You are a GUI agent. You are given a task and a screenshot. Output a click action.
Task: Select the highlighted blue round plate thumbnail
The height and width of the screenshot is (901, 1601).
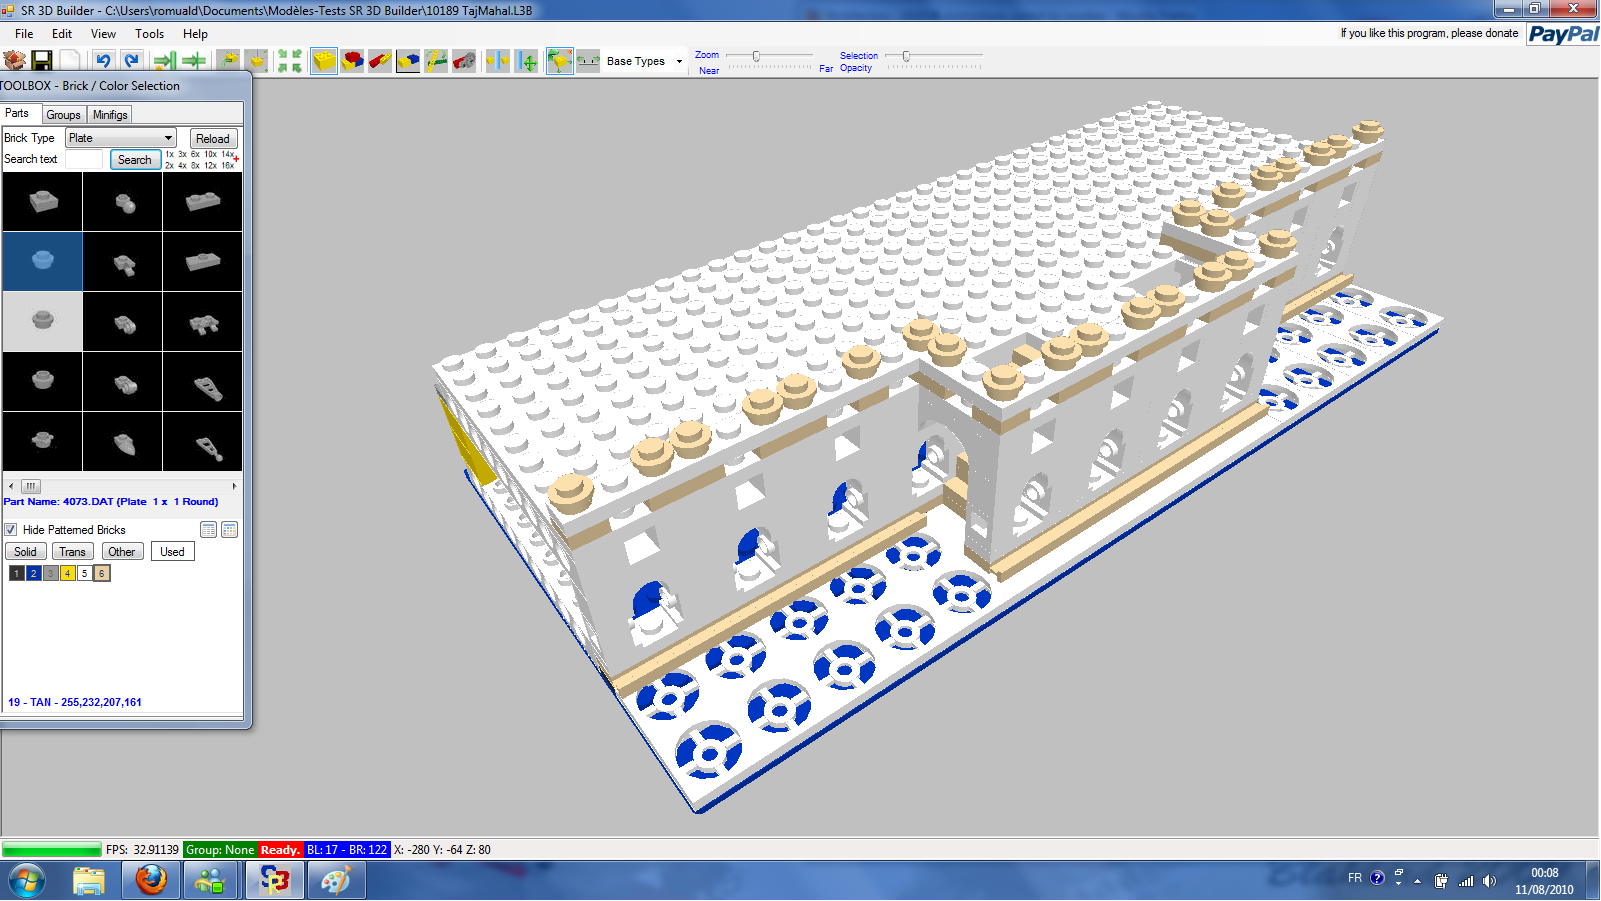[43, 261]
